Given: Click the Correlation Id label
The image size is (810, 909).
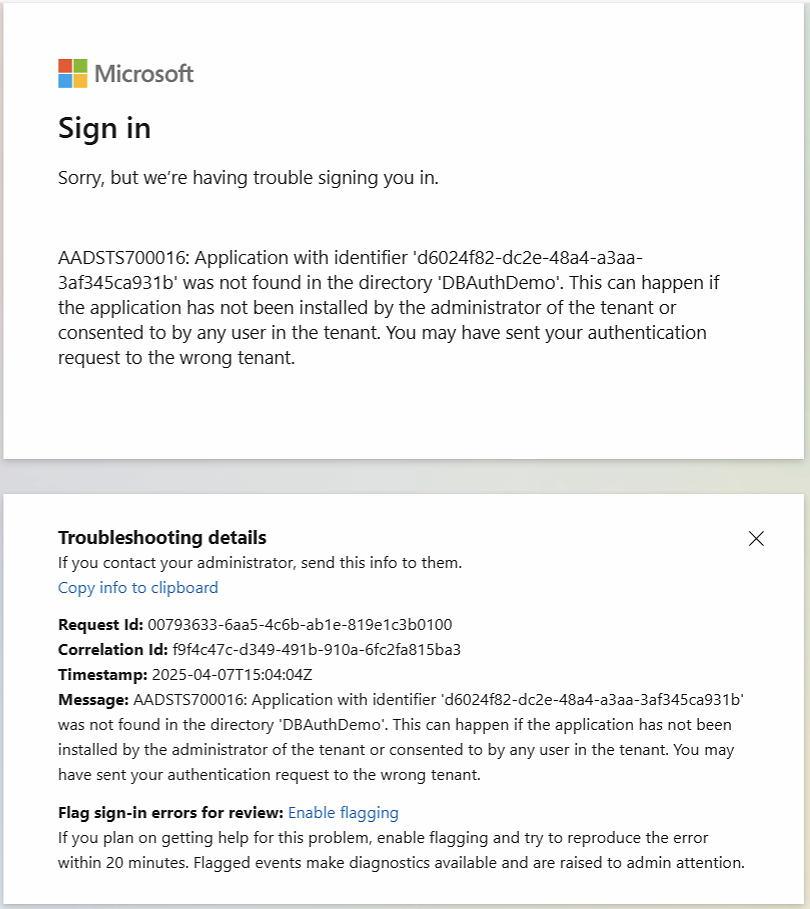Looking at the screenshot, I should point(113,650).
